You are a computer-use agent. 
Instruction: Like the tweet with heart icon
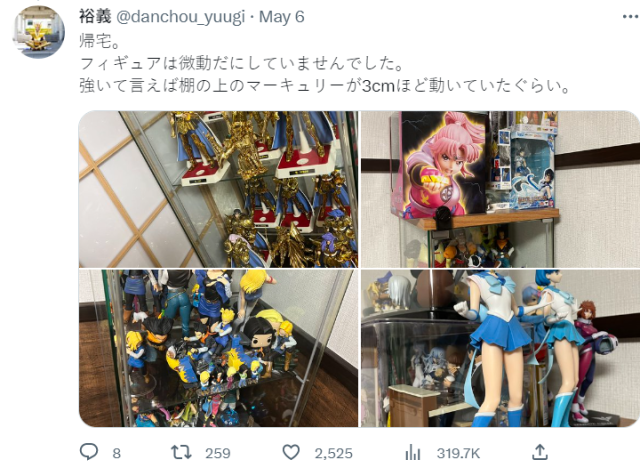[x=291, y=452]
